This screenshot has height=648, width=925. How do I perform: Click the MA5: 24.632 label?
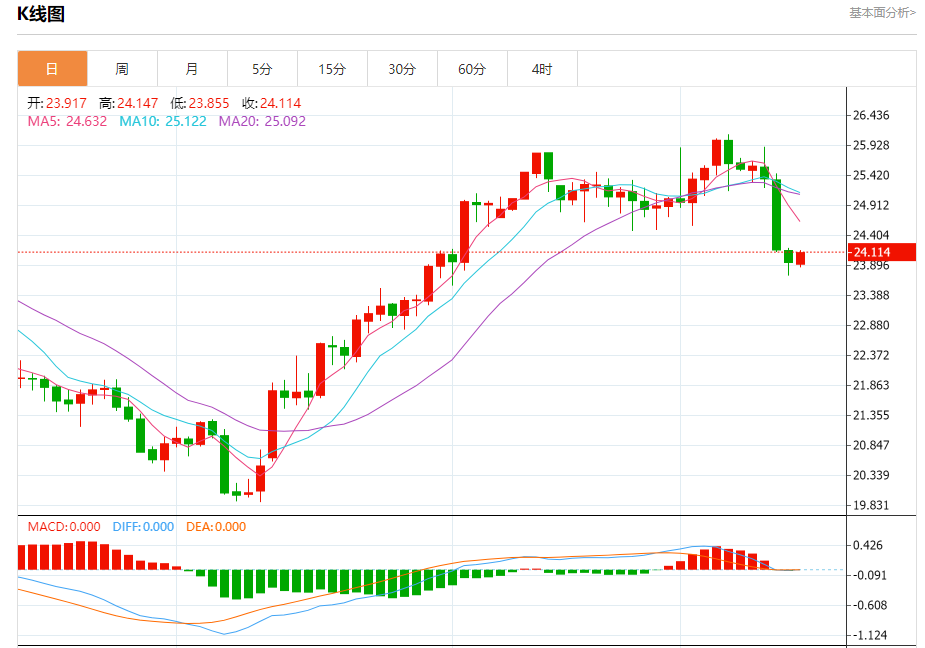pyautogui.click(x=67, y=122)
